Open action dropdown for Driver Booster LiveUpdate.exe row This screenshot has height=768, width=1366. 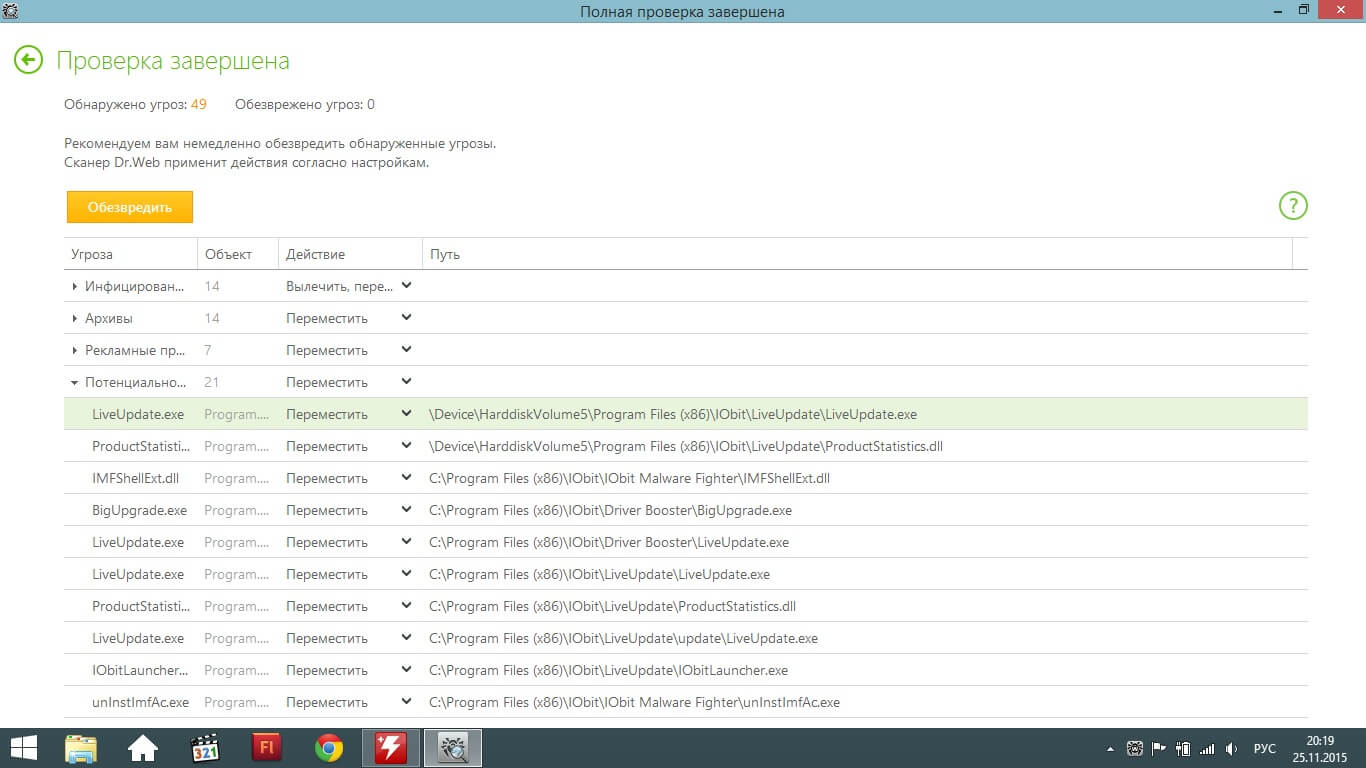[x=406, y=542]
